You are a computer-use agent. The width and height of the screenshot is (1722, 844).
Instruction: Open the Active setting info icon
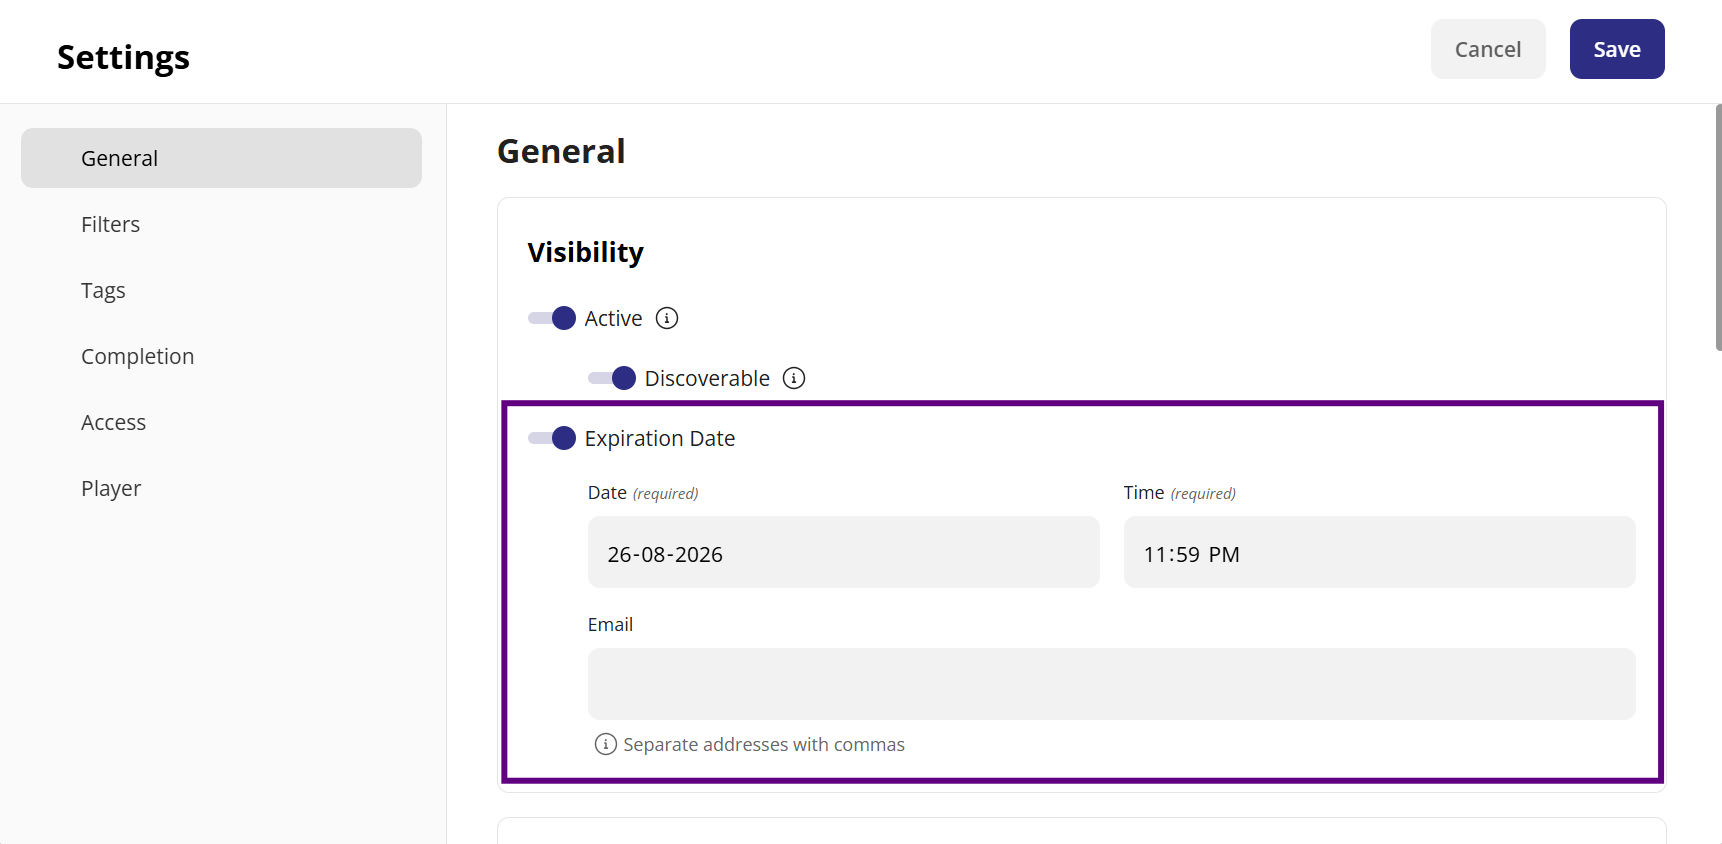[x=667, y=318]
